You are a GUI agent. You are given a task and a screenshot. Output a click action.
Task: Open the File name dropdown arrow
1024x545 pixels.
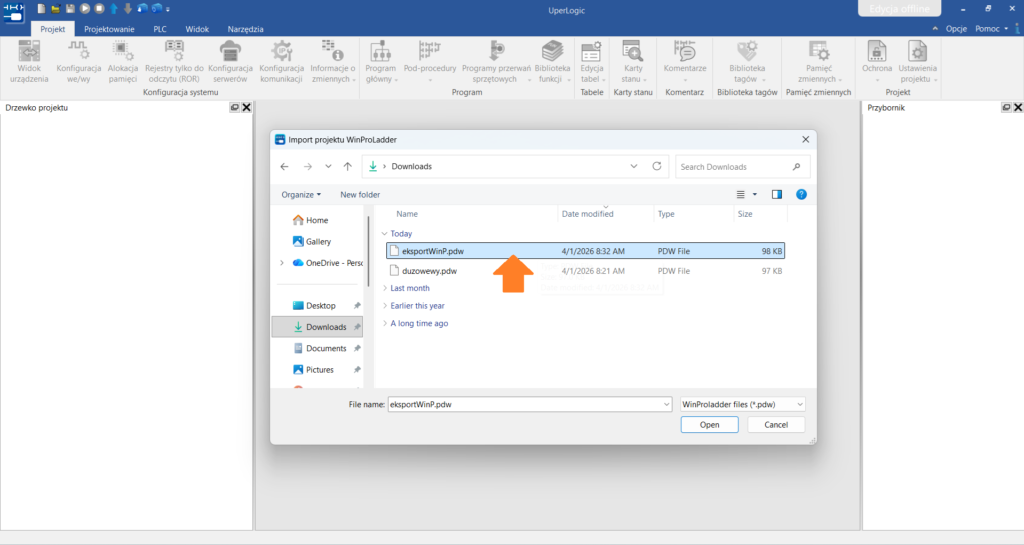(x=666, y=404)
